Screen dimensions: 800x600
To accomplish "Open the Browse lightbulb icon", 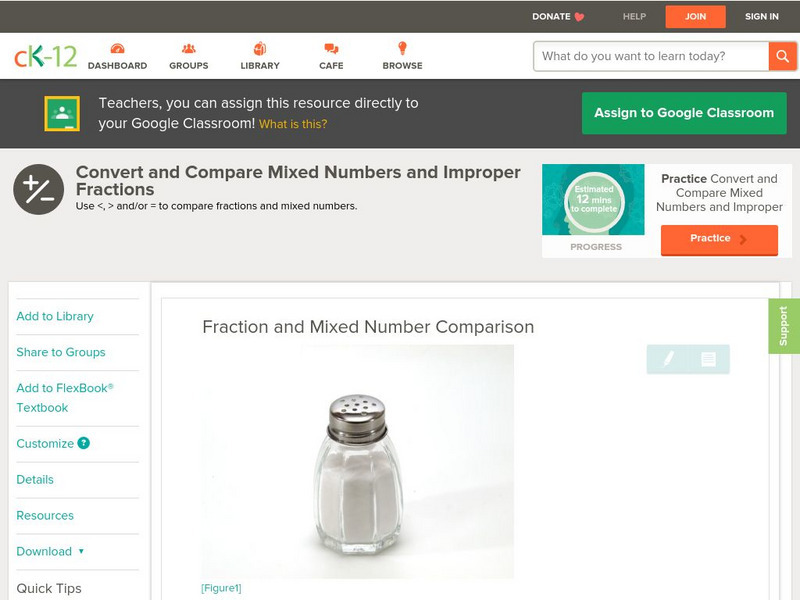I will 402,48.
